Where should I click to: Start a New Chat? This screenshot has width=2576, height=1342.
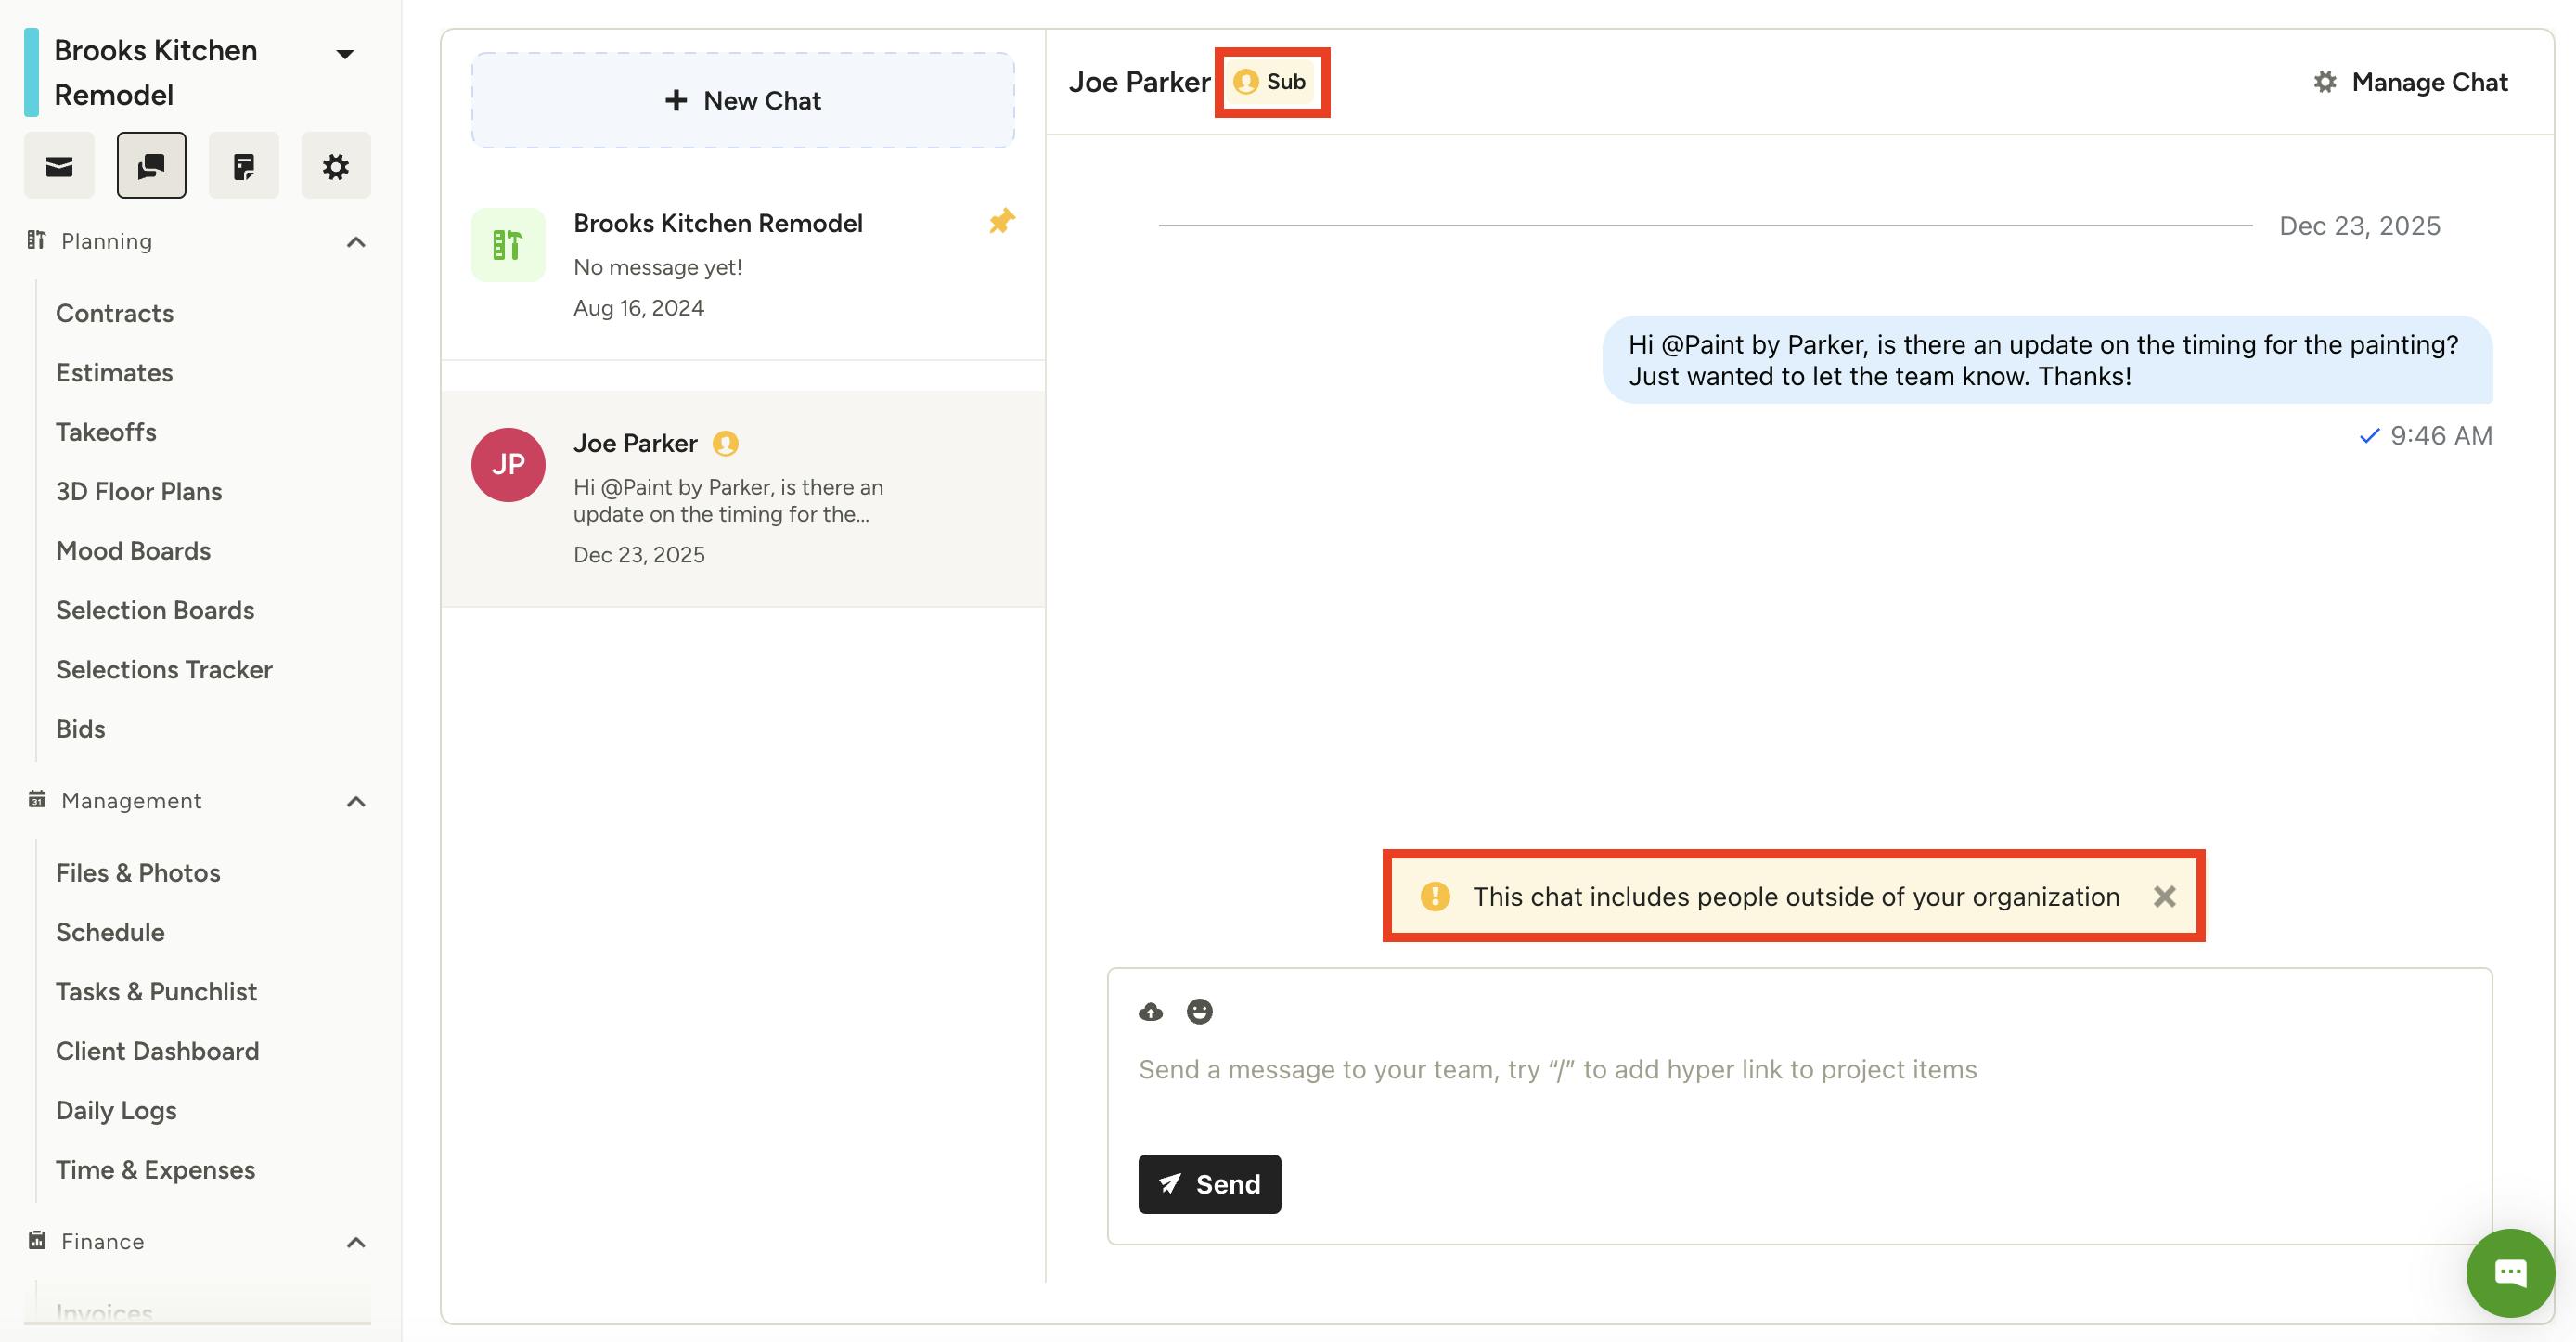click(x=743, y=101)
